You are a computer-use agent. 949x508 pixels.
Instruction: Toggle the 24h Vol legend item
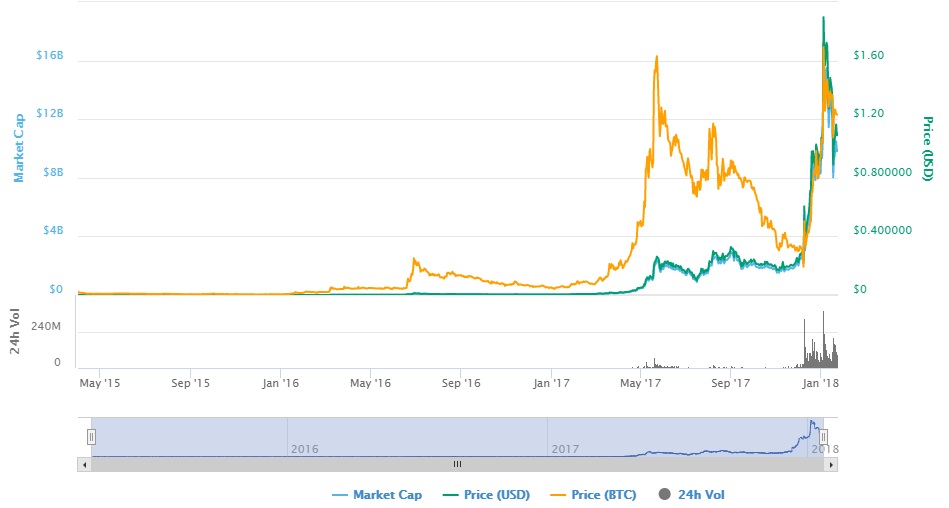[700, 495]
